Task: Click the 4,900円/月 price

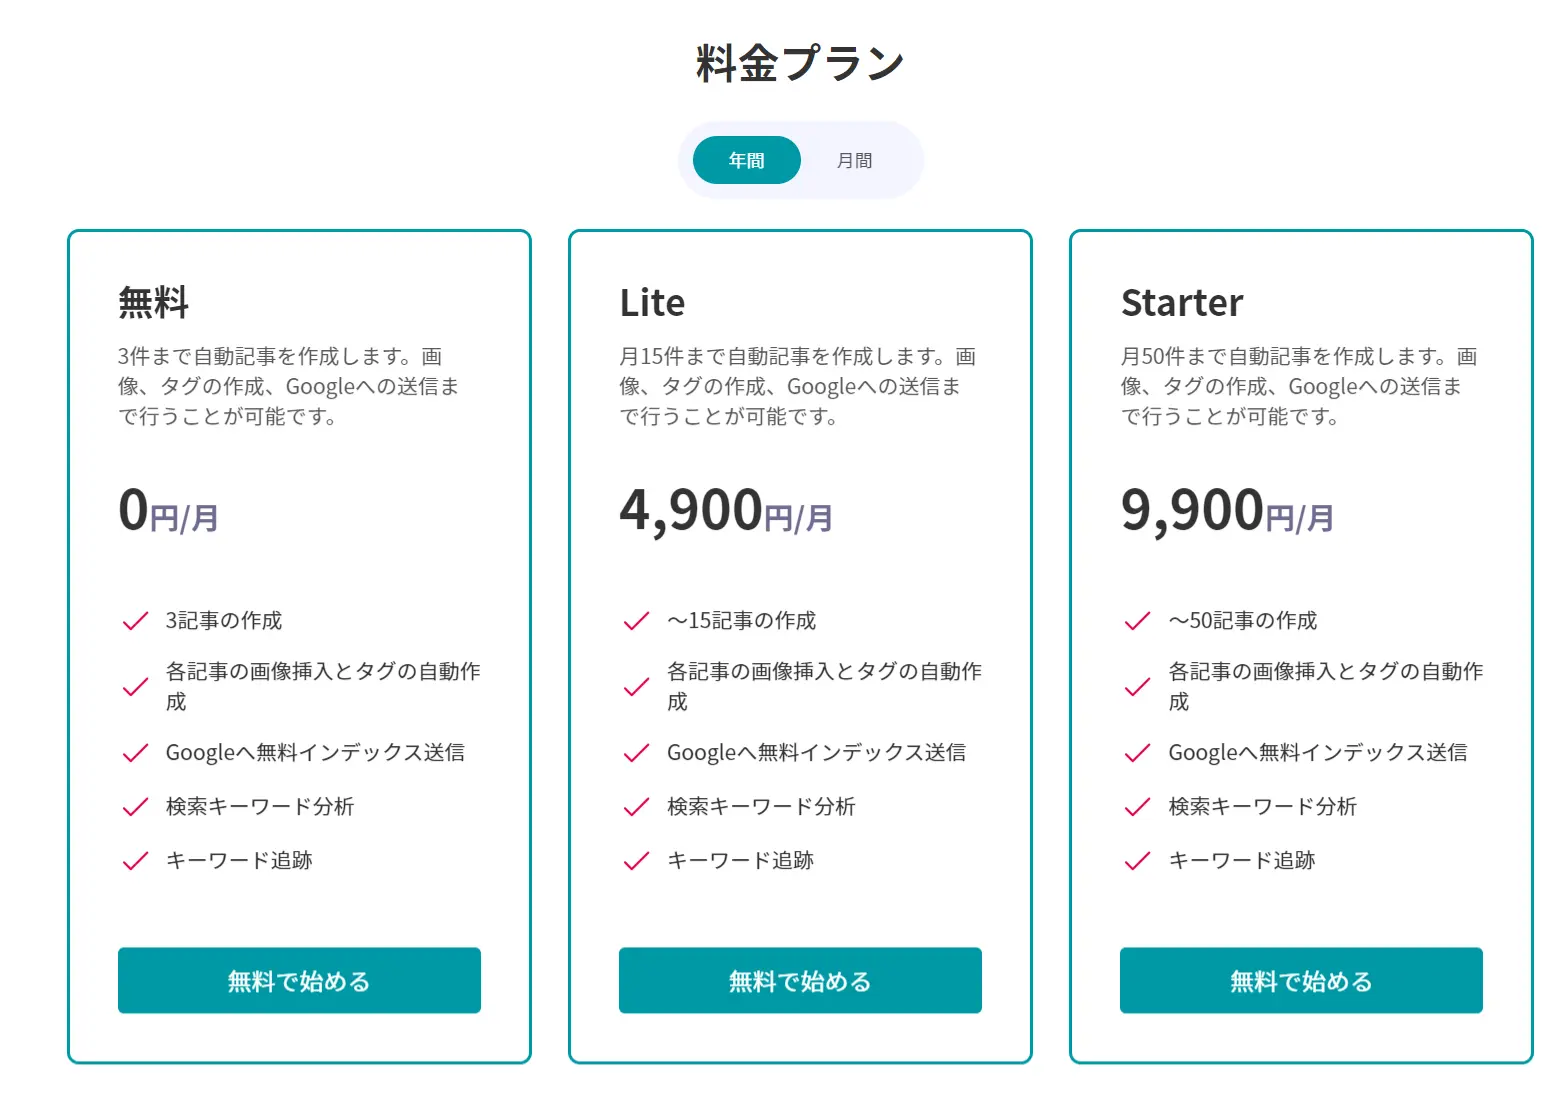Action: tap(725, 511)
